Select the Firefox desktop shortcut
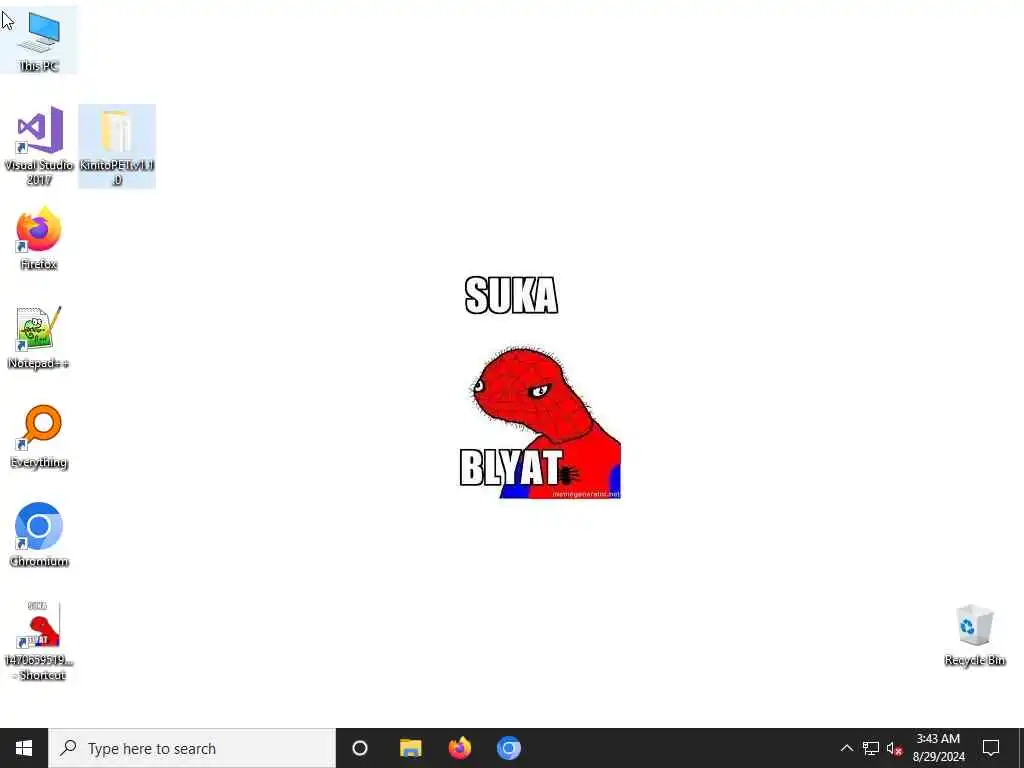Image resolution: width=1024 pixels, height=768 pixels. (x=39, y=238)
